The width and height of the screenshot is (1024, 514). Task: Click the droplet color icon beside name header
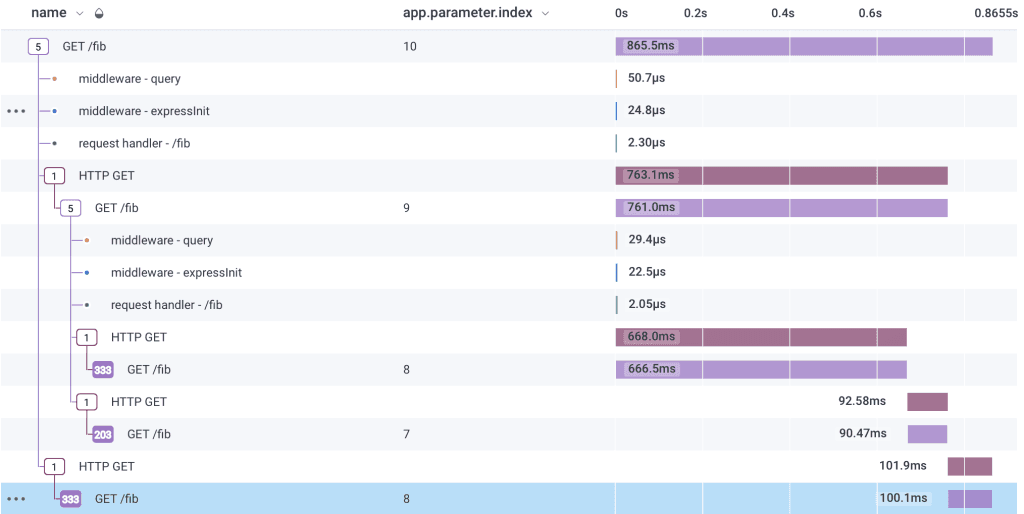98,14
